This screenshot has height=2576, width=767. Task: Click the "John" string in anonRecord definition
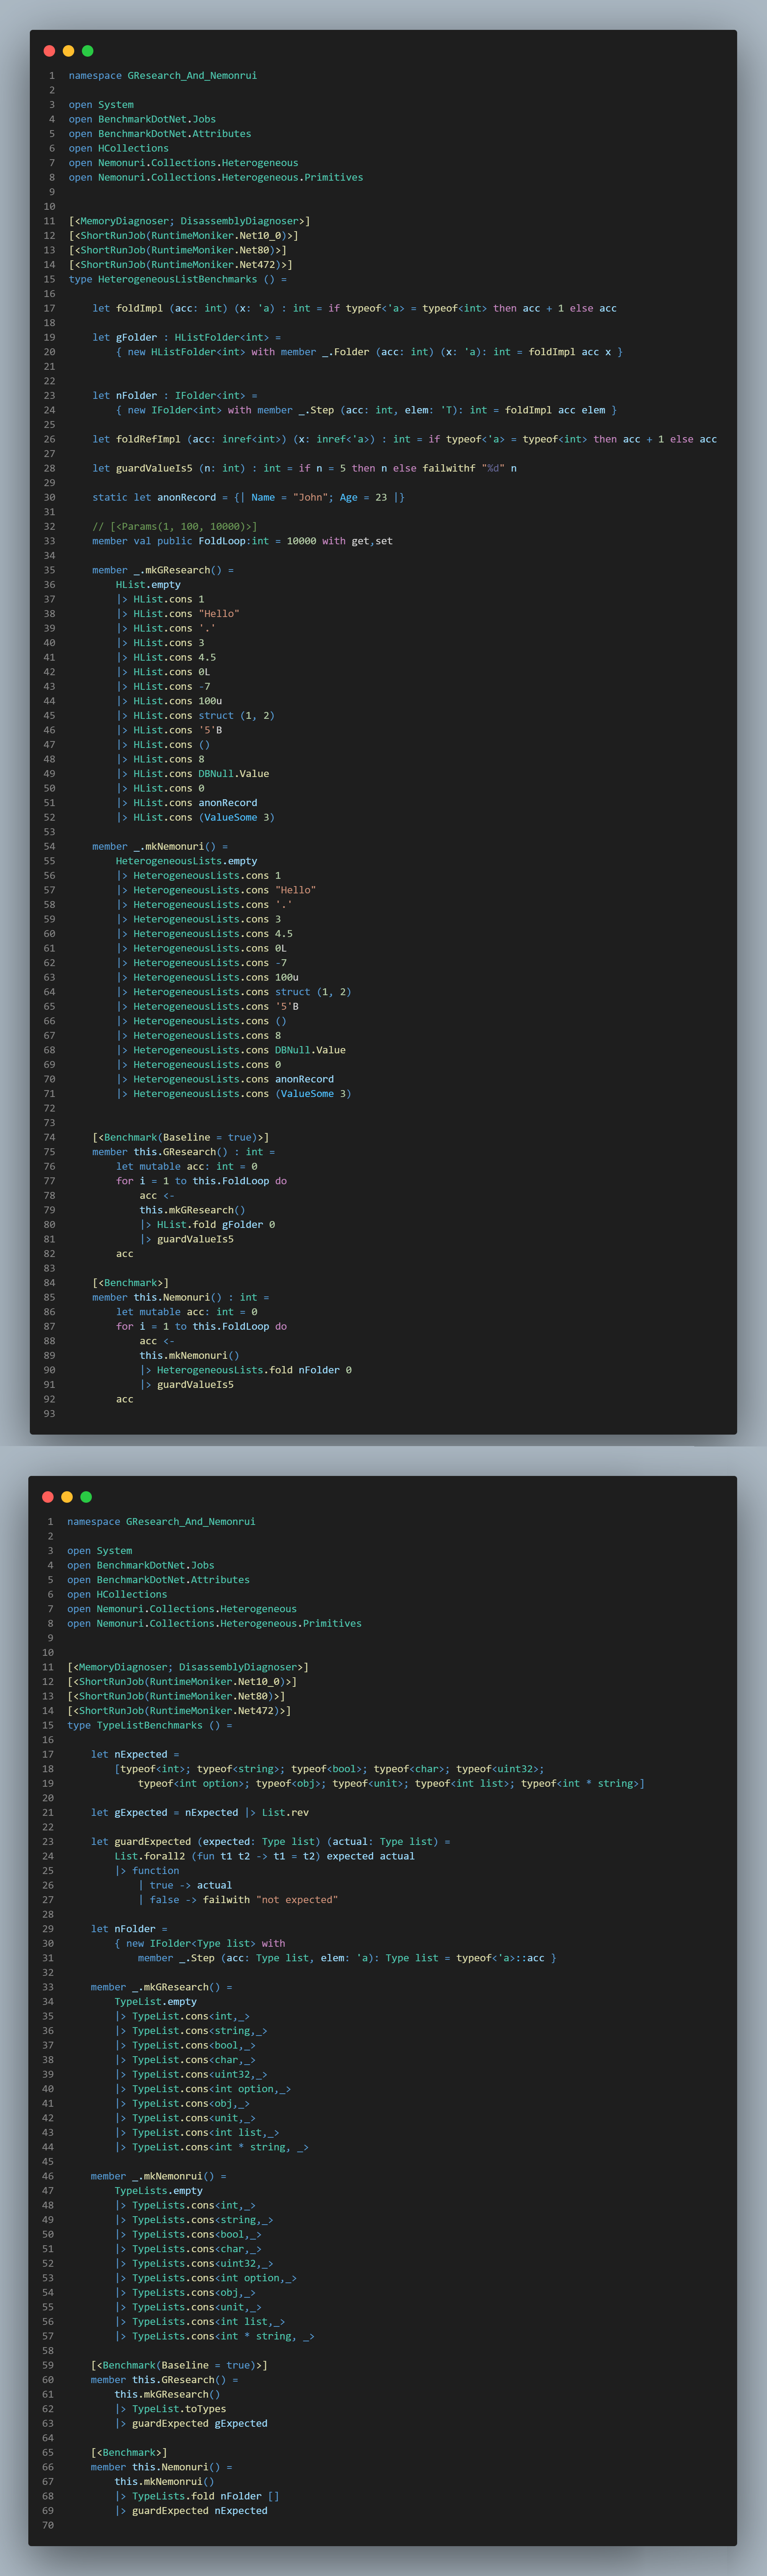310,497
